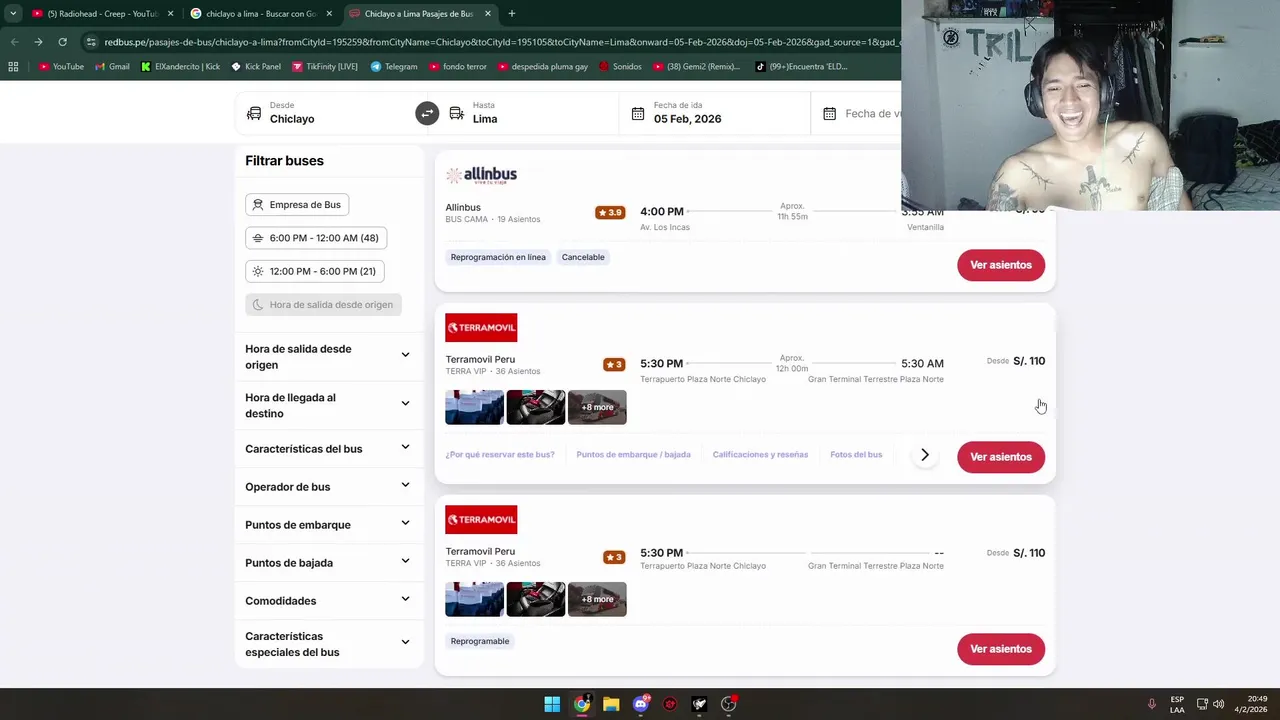Open Calificaciones y reseñas tab
This screenshot has width=1280, height=720.
click(760, 455)
